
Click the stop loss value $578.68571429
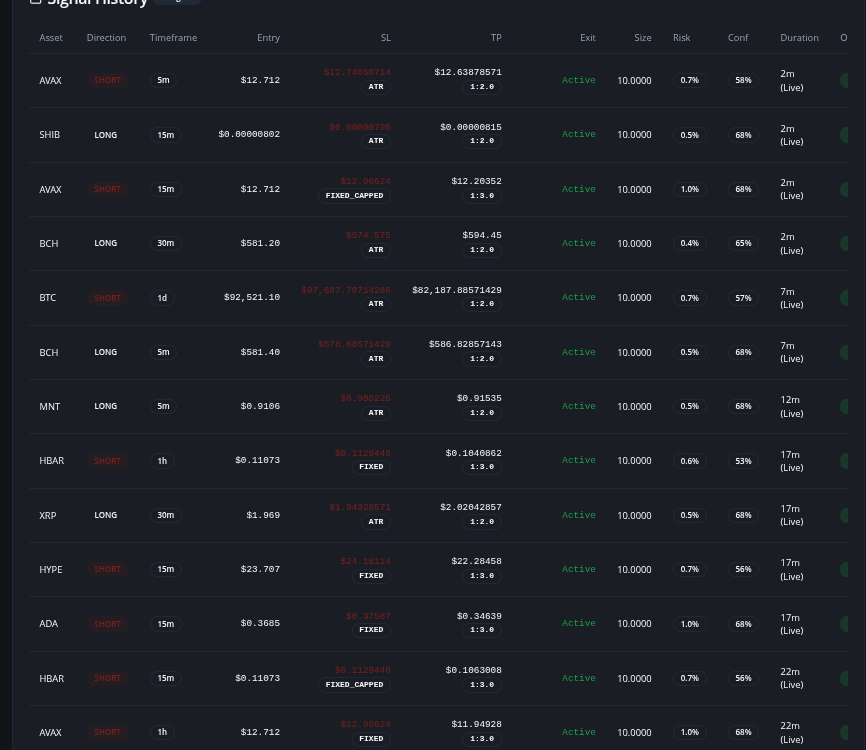click(354, 344)
